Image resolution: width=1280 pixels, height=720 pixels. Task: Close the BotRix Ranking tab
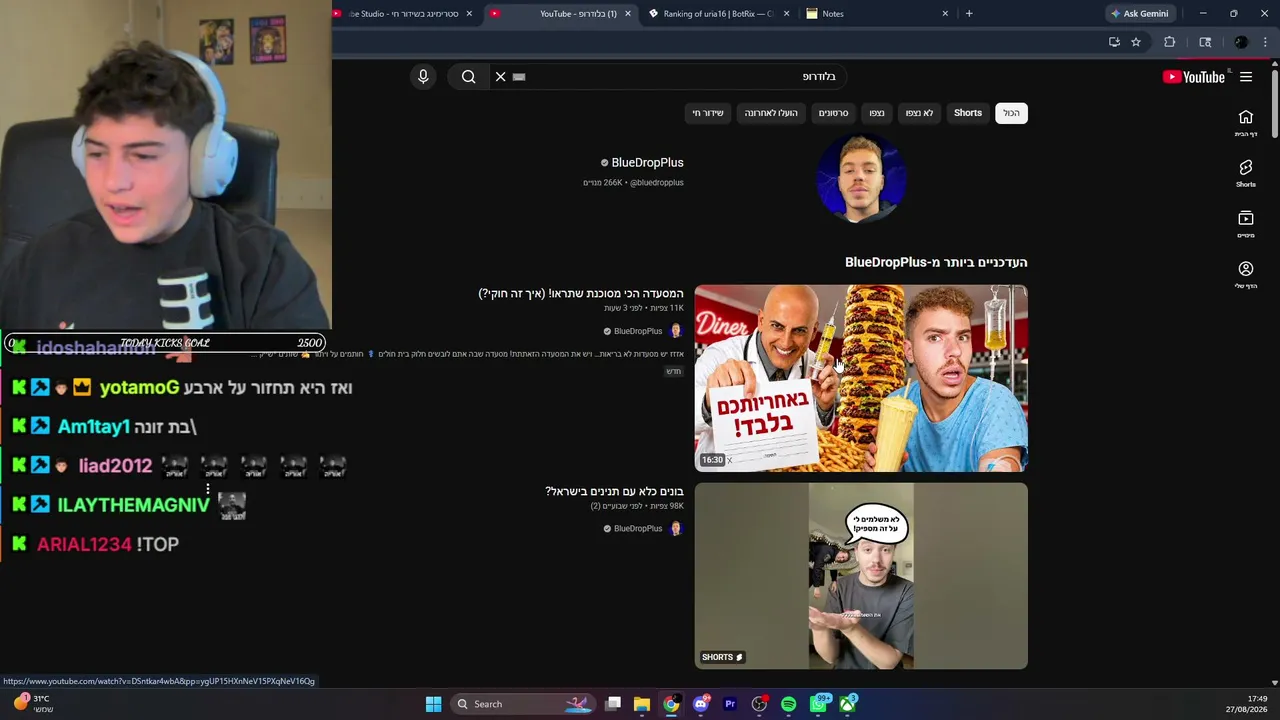pos(786,14)
